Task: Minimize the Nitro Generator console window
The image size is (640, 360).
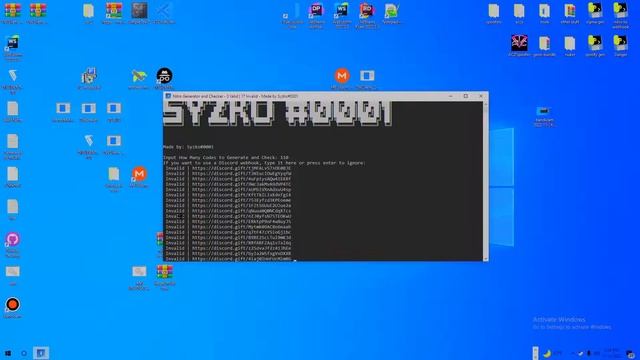Action: coord(451,96)
